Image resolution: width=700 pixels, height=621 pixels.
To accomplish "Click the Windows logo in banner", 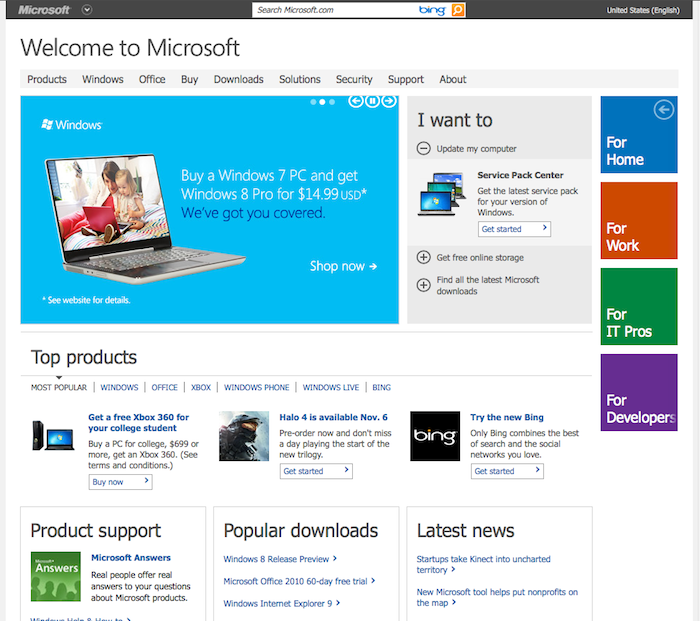I will tap(72, 125).
